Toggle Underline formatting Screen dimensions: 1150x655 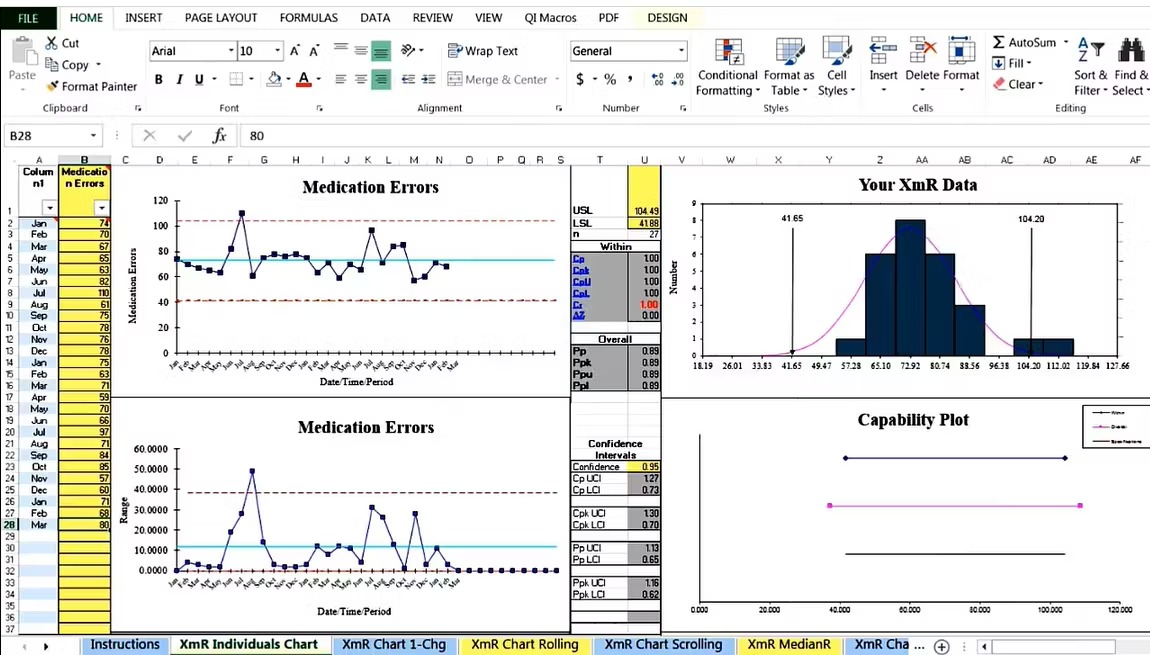coord(199,79)
